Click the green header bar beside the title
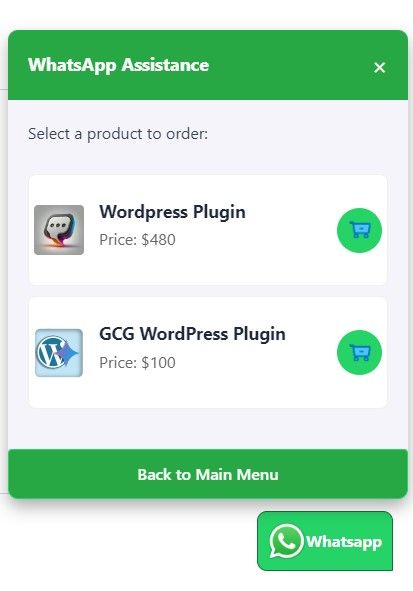 point(290,65)
